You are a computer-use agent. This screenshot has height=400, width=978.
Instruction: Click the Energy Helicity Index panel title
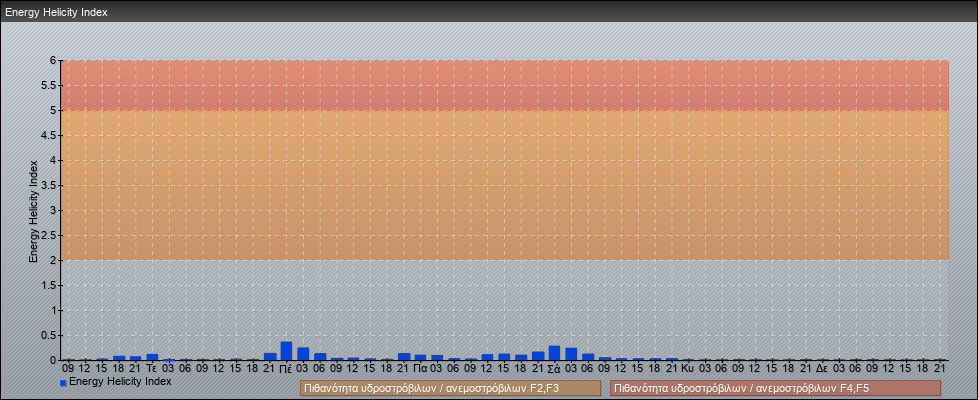click(56, 12)
